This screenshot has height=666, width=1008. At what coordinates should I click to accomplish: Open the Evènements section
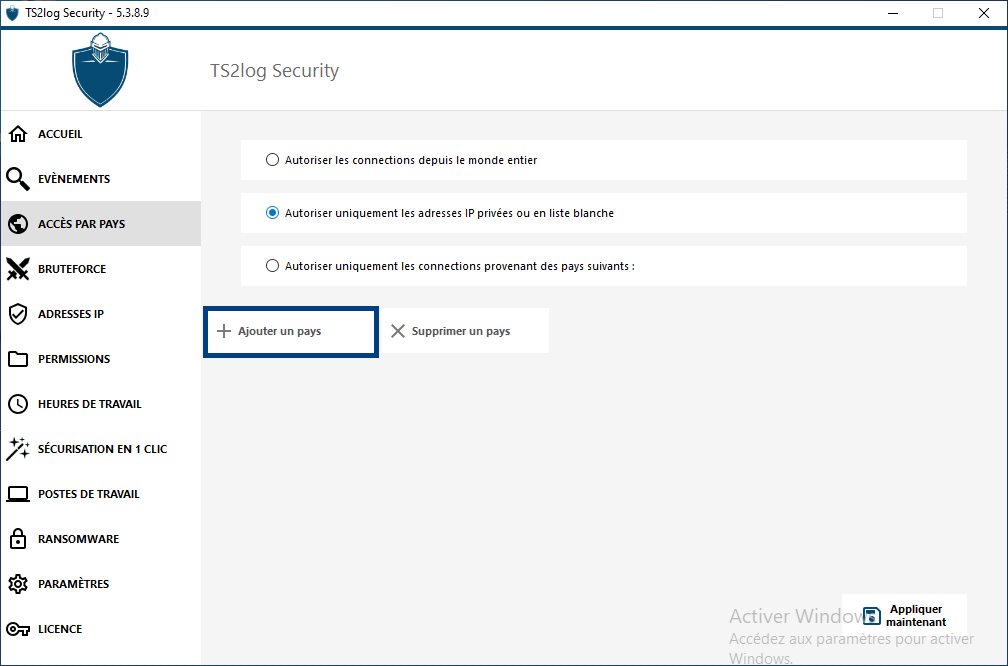pyautogui.click(x=101, y=179)
